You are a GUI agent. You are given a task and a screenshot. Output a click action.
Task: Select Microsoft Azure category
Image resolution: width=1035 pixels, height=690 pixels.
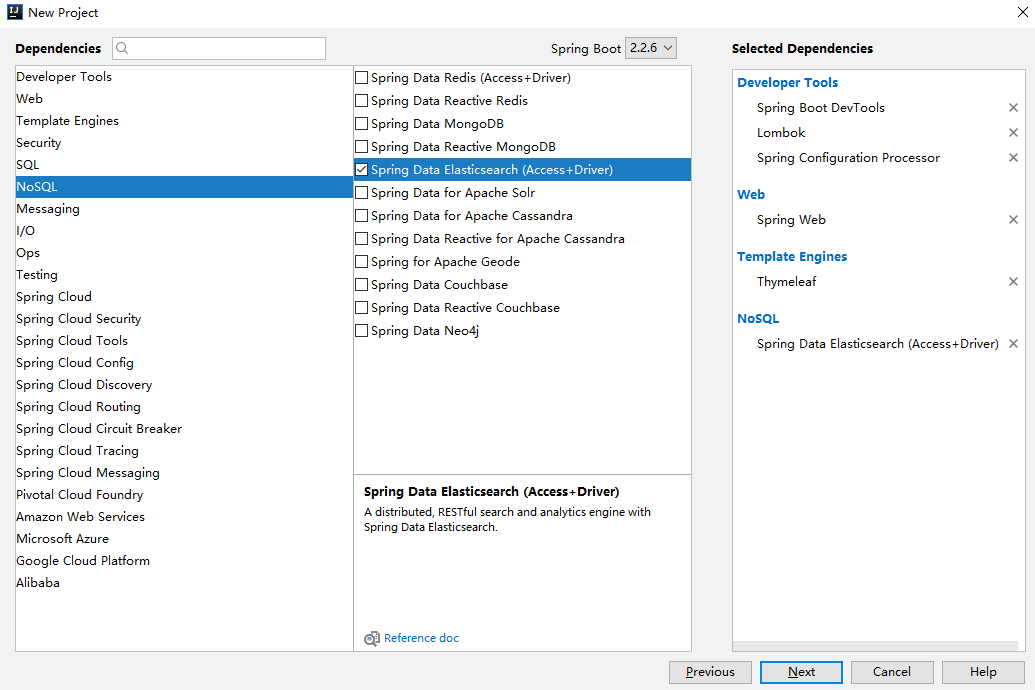[184, 539]
